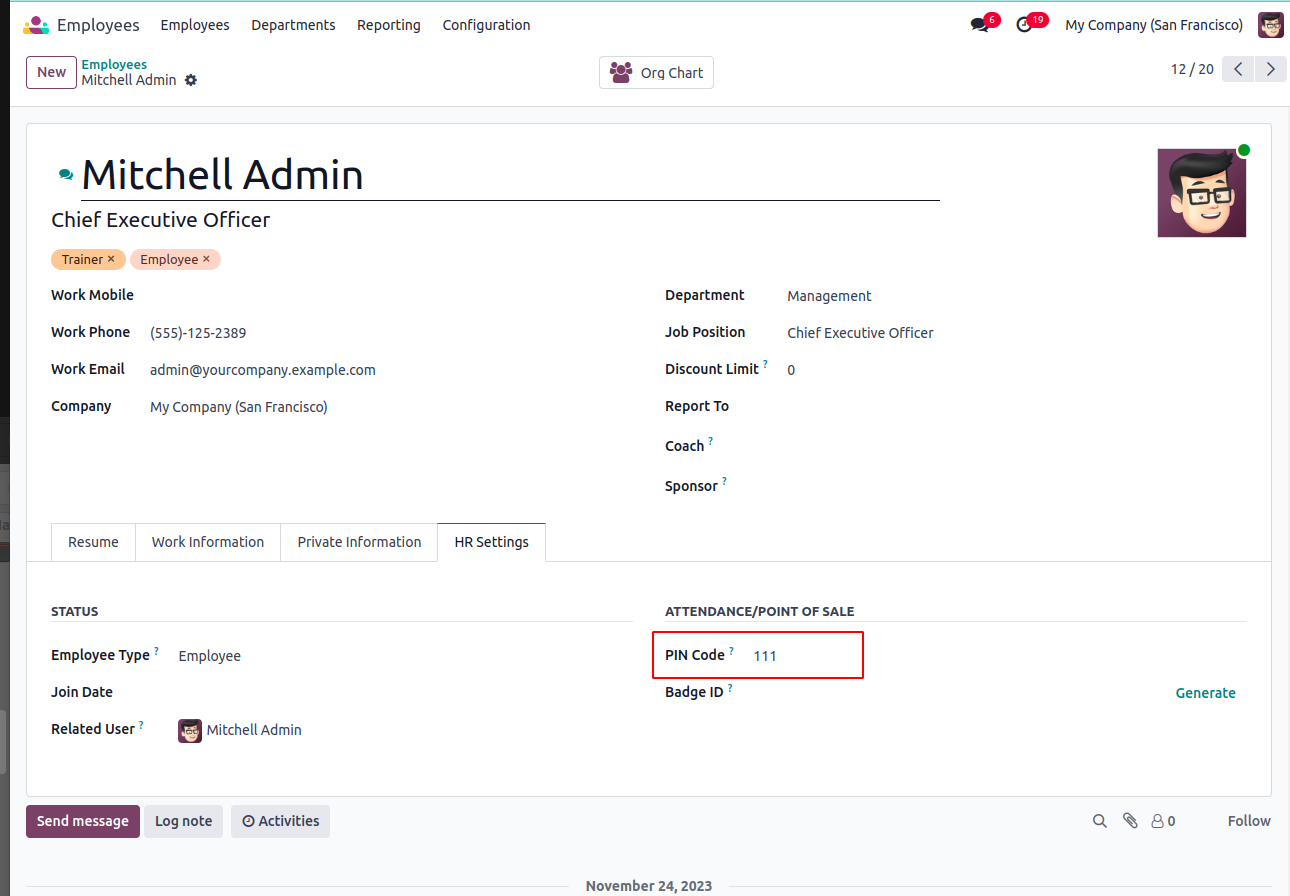Click the PIN Code input field
This screenshot has height=896, width=1290.
point(800,656)
